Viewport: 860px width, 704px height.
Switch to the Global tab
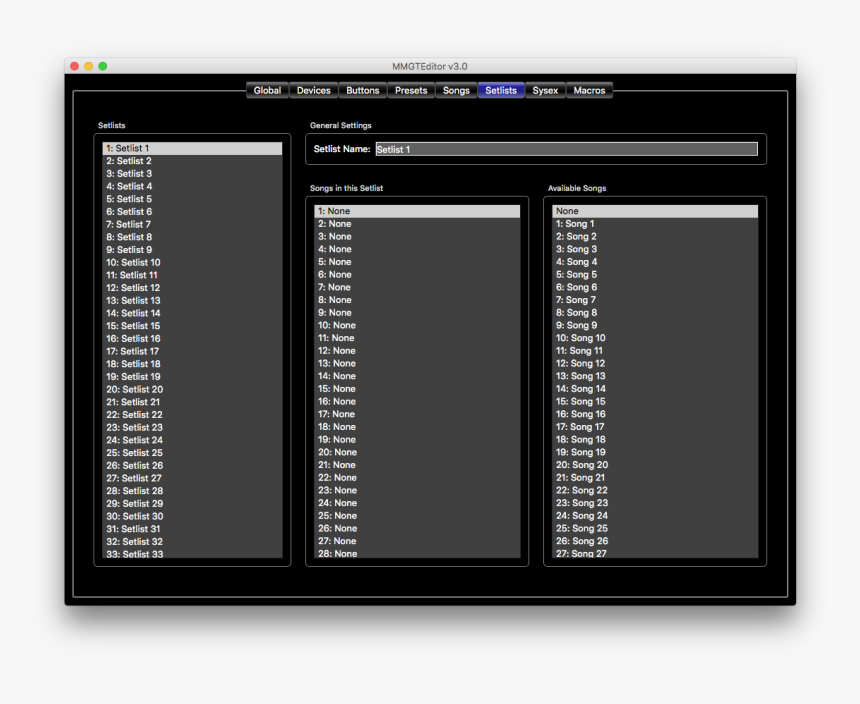point(266,90)
